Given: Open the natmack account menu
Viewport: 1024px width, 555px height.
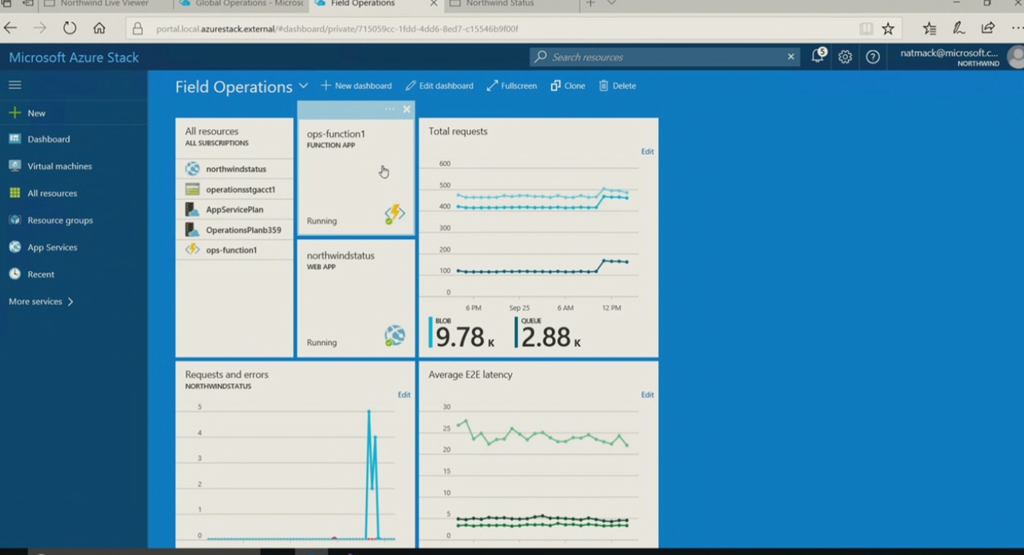Looking at the screenshot, I should pyautogui.click(x=960, y=57).
